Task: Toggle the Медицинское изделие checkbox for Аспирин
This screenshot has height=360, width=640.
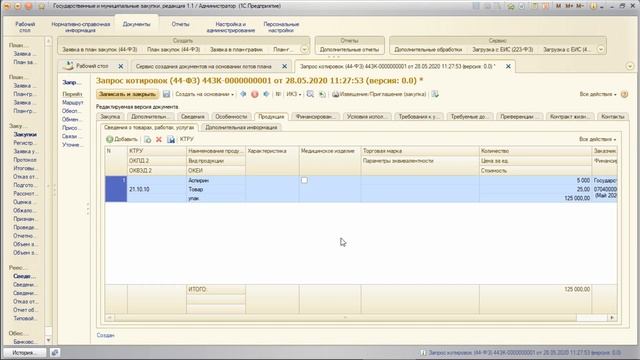Action: [304, 180]
